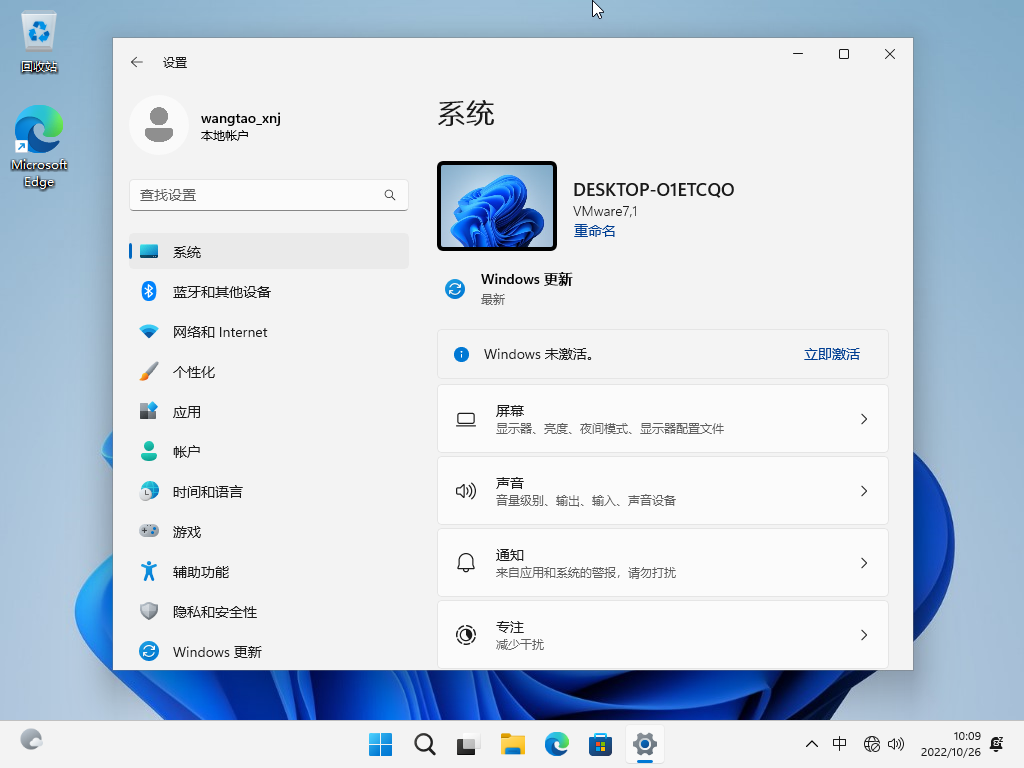Open the 通知 notification settings

coord(662,562)
